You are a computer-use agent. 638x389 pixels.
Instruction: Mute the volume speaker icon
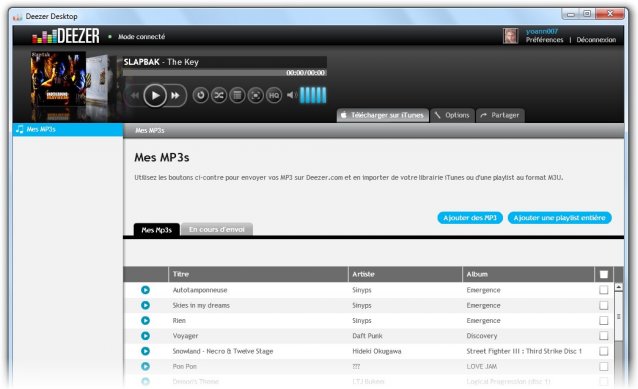pos(291,95)
